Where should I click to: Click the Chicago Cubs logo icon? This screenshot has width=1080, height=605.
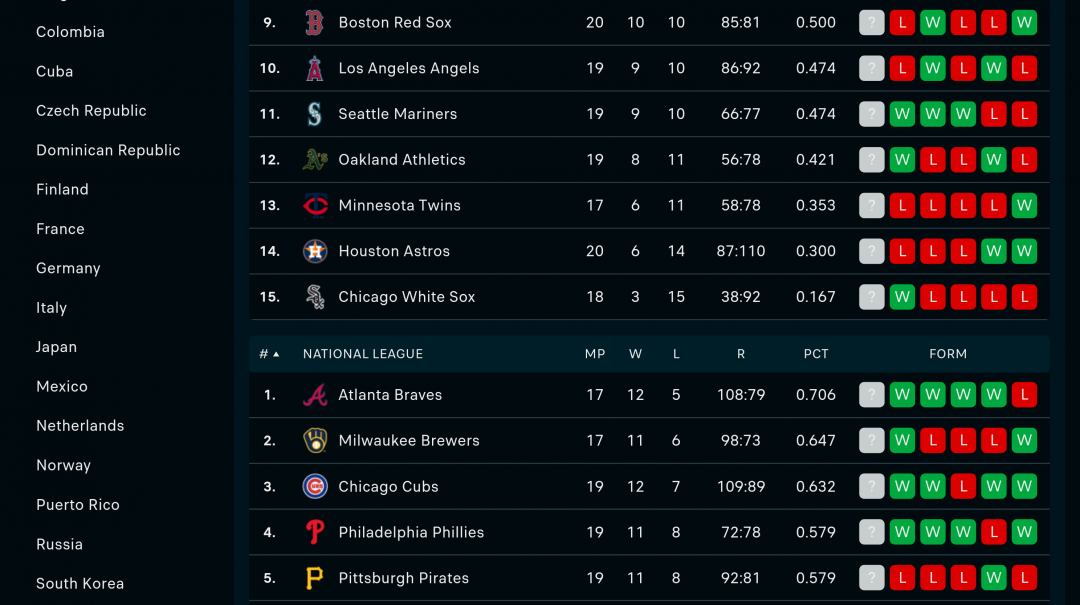[315, 487]
